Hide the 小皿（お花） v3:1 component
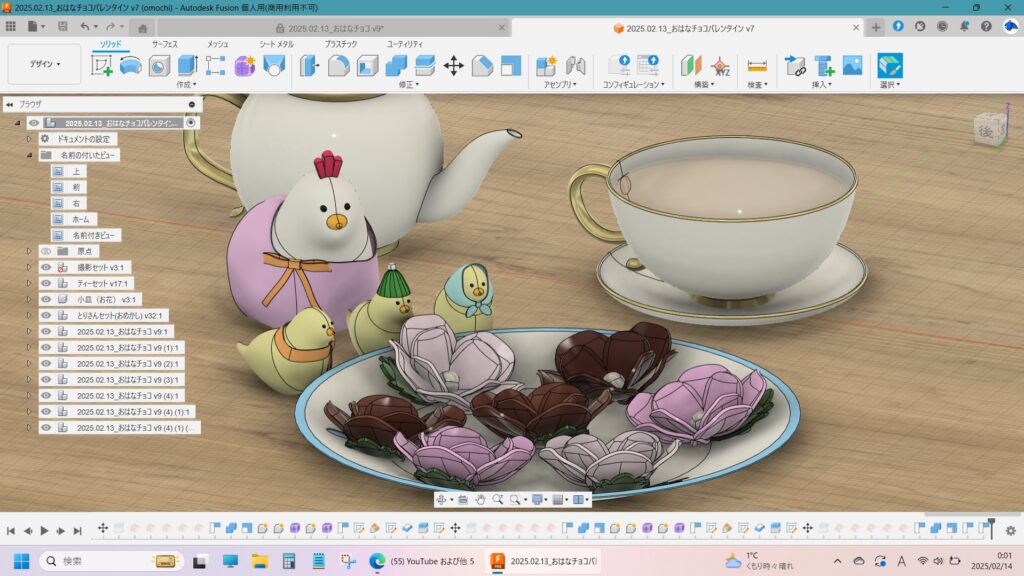Screen dimensions: 1024x576 (46, 299)
